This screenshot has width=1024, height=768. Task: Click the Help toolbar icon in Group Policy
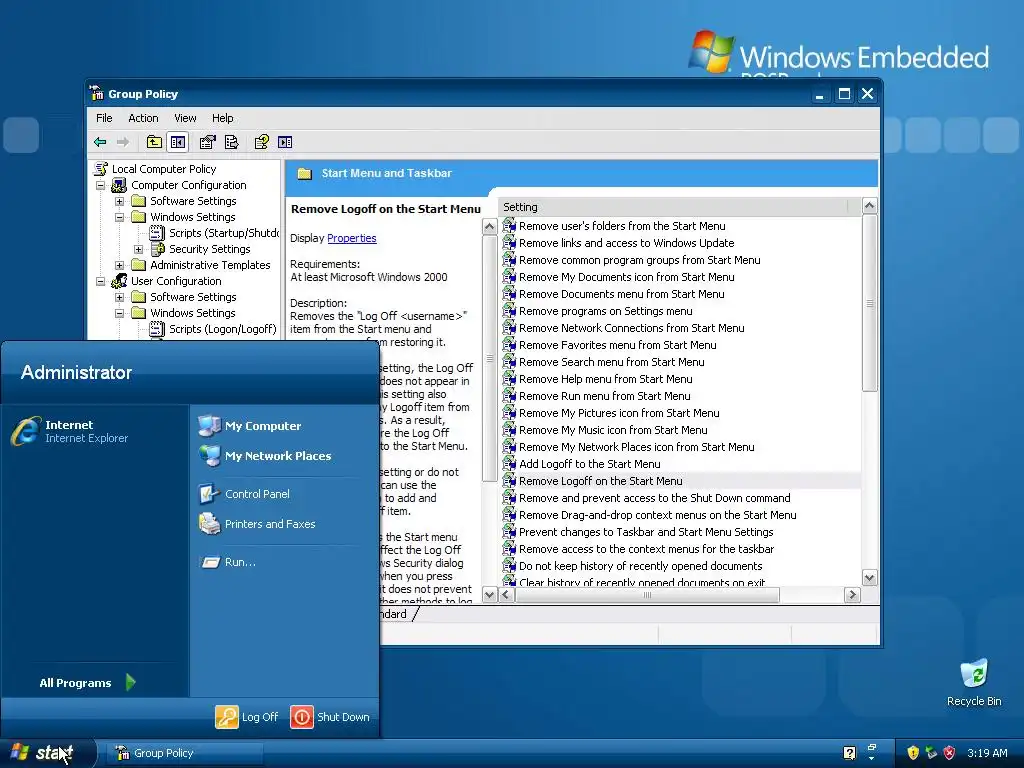[x=261, y=142]
